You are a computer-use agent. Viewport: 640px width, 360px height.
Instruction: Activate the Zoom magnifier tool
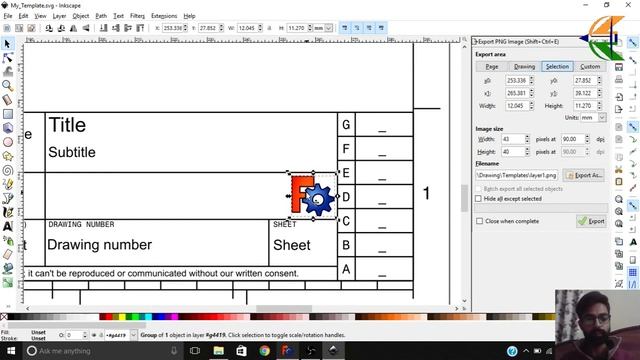(x=7, y=86)
